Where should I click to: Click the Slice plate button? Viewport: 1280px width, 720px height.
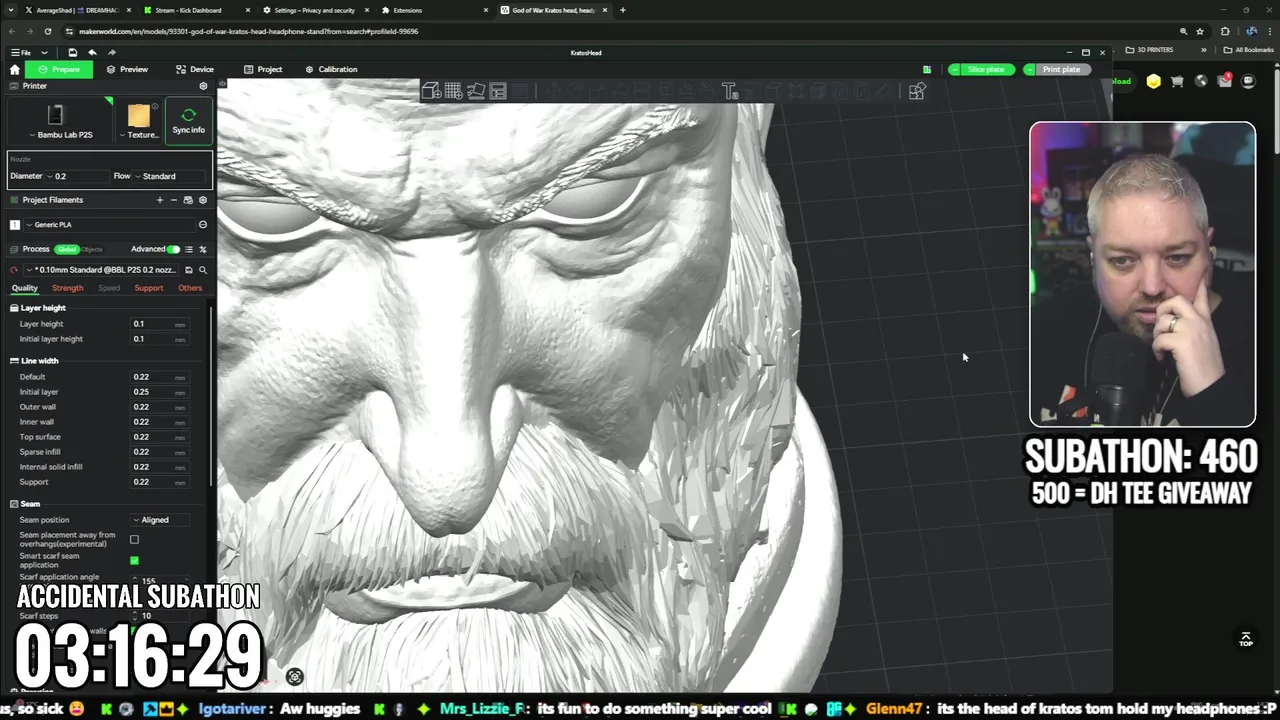(986, 69)
